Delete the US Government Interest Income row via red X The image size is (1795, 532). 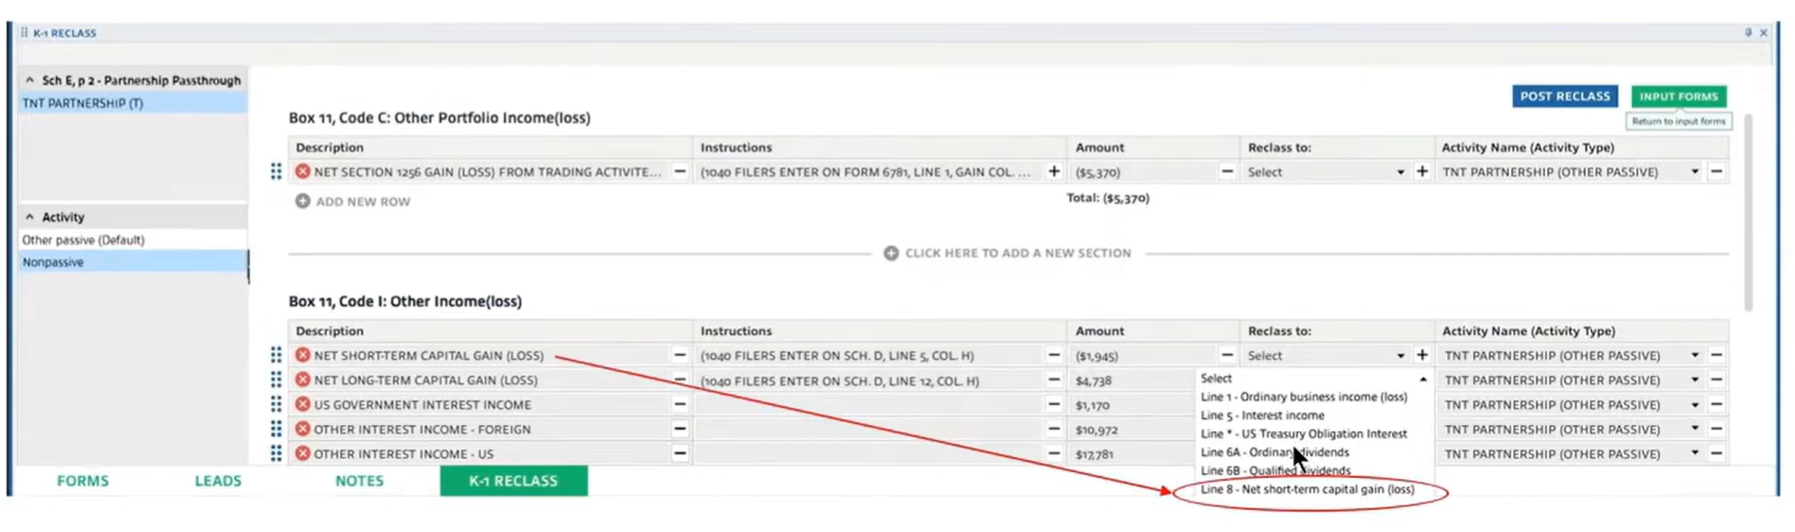tap(302, 404)
